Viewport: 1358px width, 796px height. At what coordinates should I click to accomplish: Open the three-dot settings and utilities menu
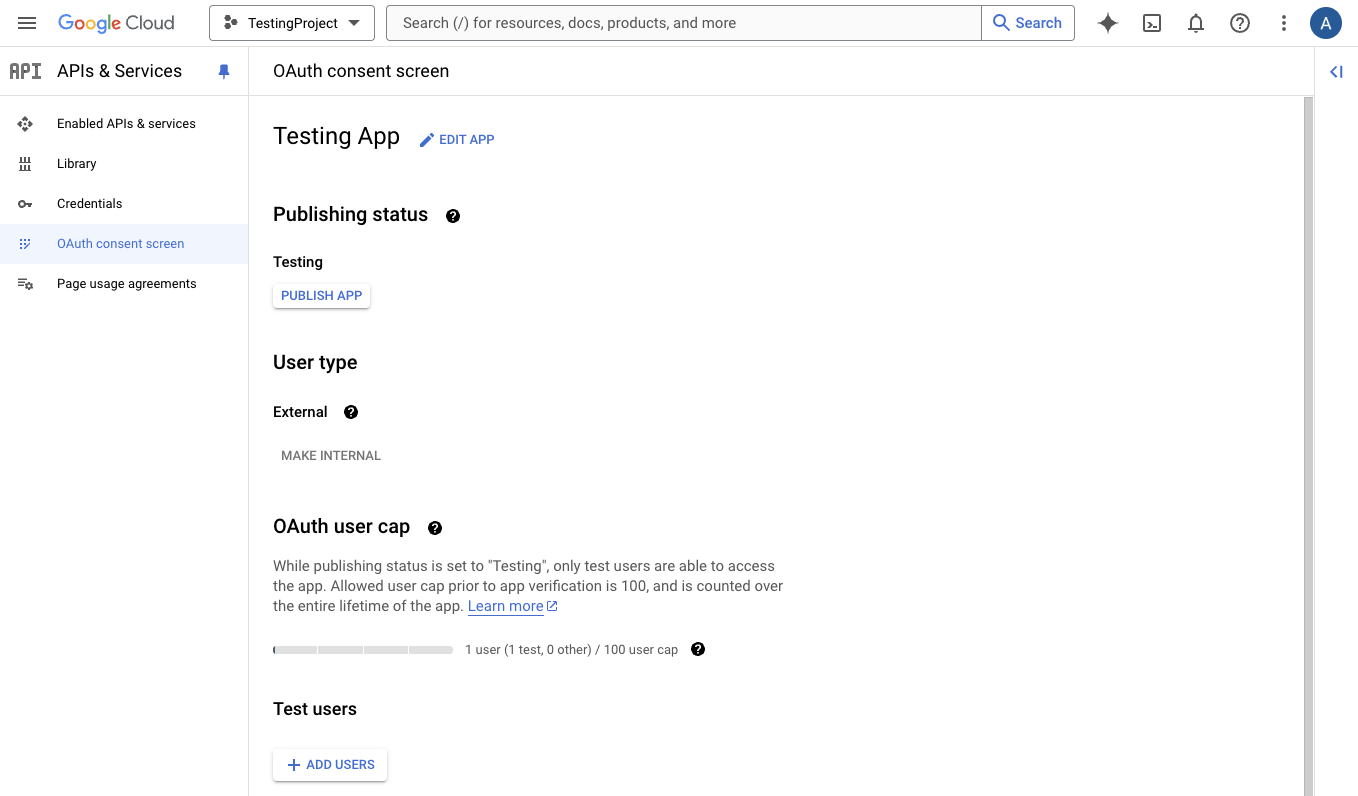pyautogui.click(x=1284, y=23)
